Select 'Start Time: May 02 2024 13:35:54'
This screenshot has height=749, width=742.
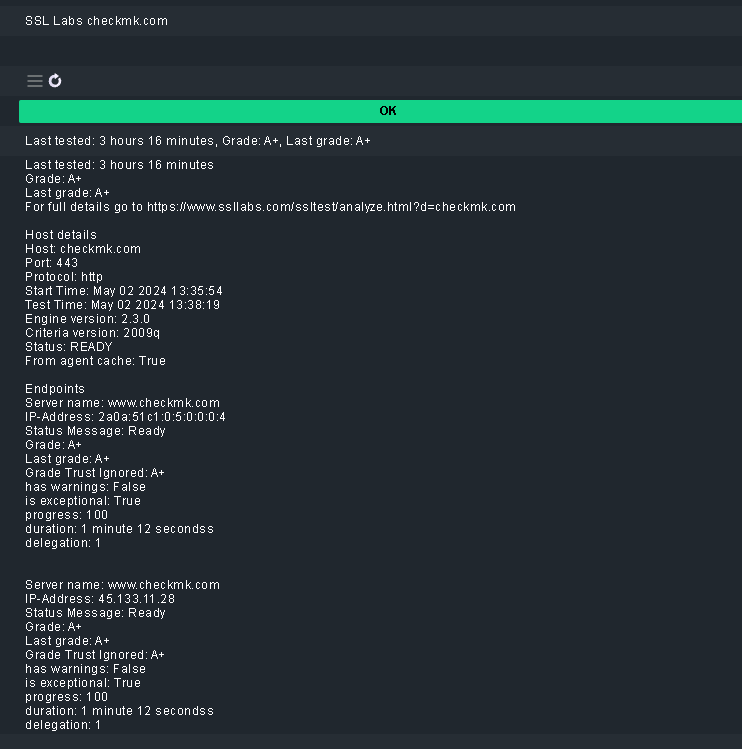click(124, 291)
